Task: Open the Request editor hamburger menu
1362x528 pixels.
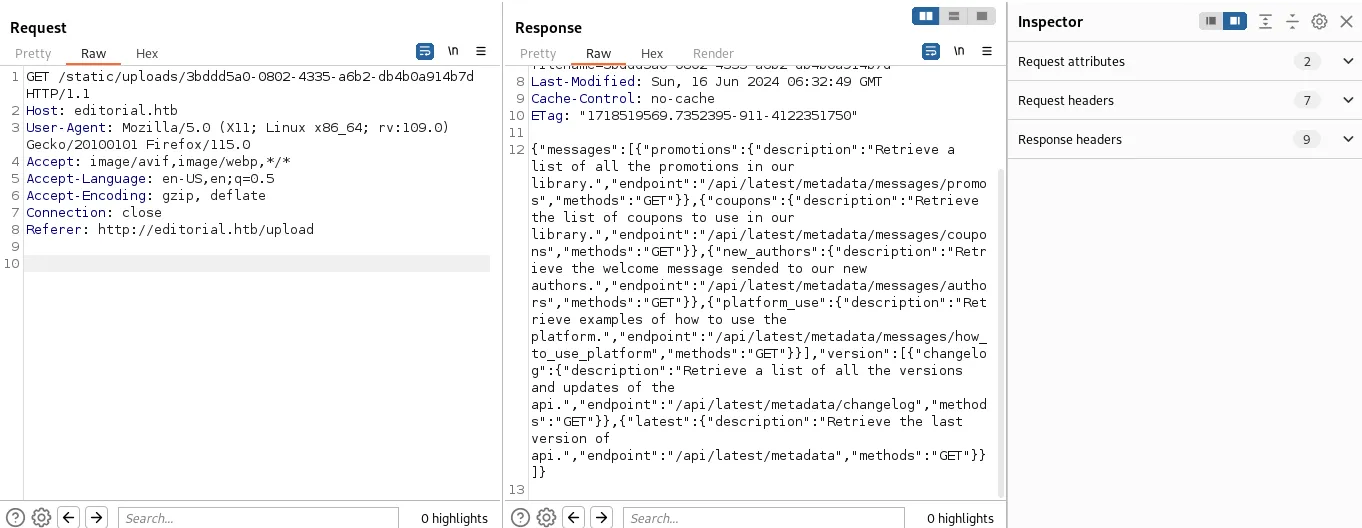Action: [481, 51]
